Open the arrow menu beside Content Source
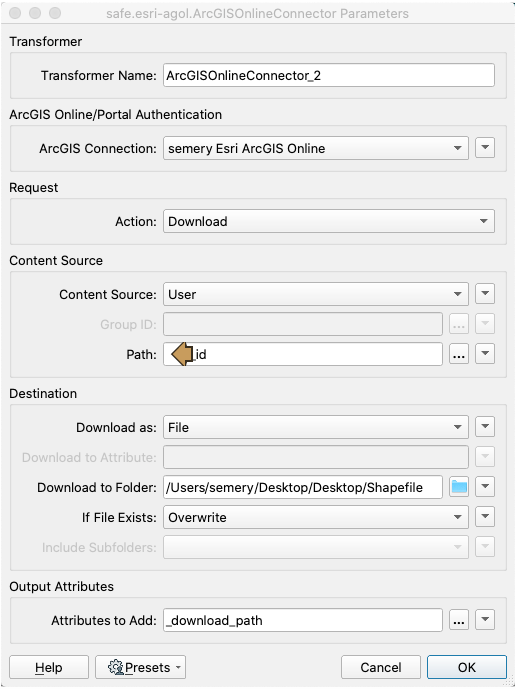 (485, 294)
